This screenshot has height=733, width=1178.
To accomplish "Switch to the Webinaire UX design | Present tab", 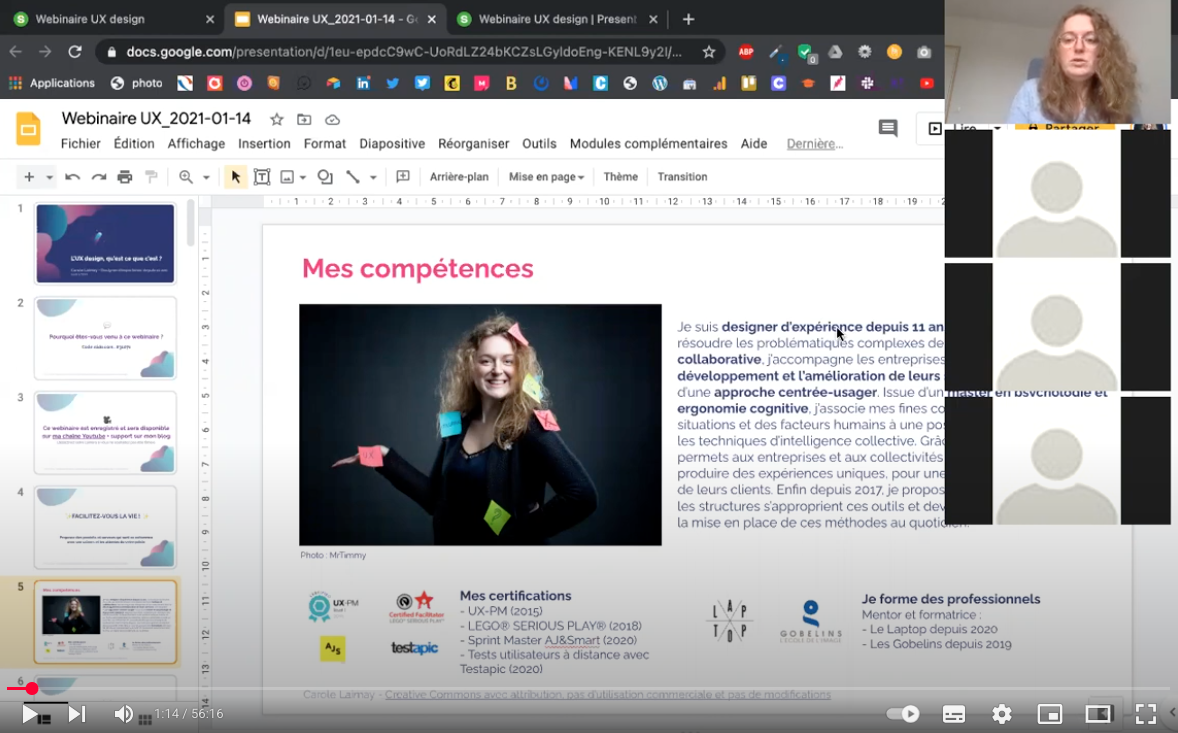I will pyautogui.click(x=557, y=19).
